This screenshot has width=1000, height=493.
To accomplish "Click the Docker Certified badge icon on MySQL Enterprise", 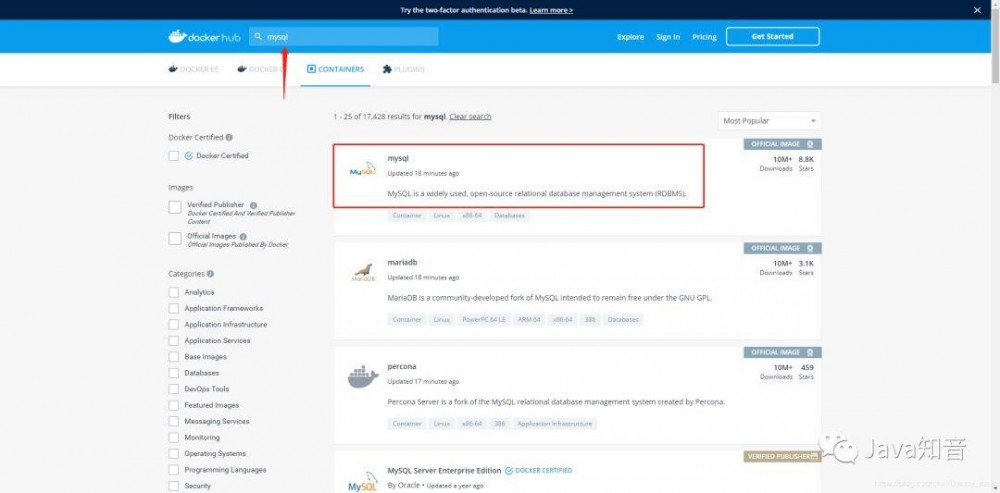I will (509, 471).
